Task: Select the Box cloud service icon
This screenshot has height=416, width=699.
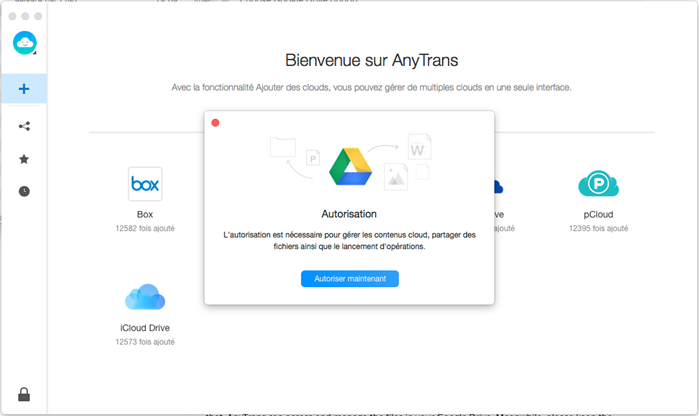Action: 145,184
